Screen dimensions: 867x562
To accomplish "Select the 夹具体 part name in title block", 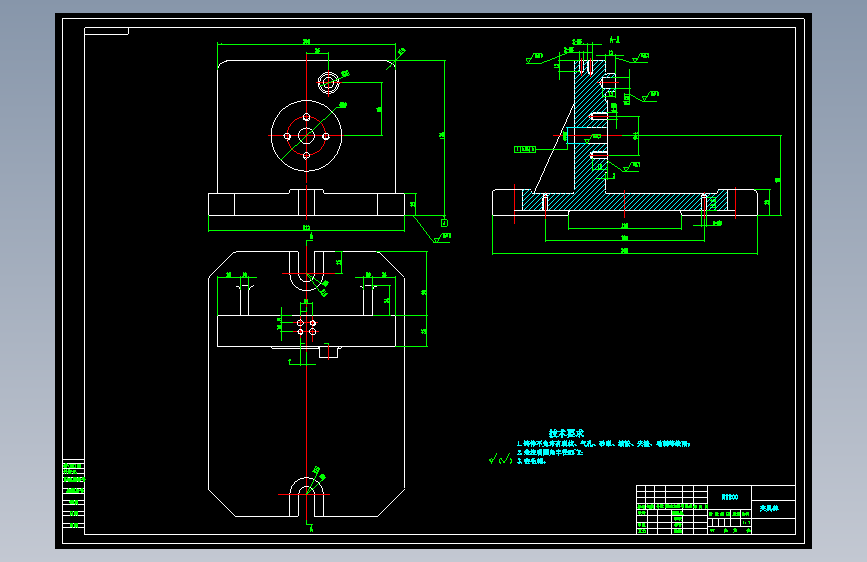I will pyautogui.click(x=769, y=508).
